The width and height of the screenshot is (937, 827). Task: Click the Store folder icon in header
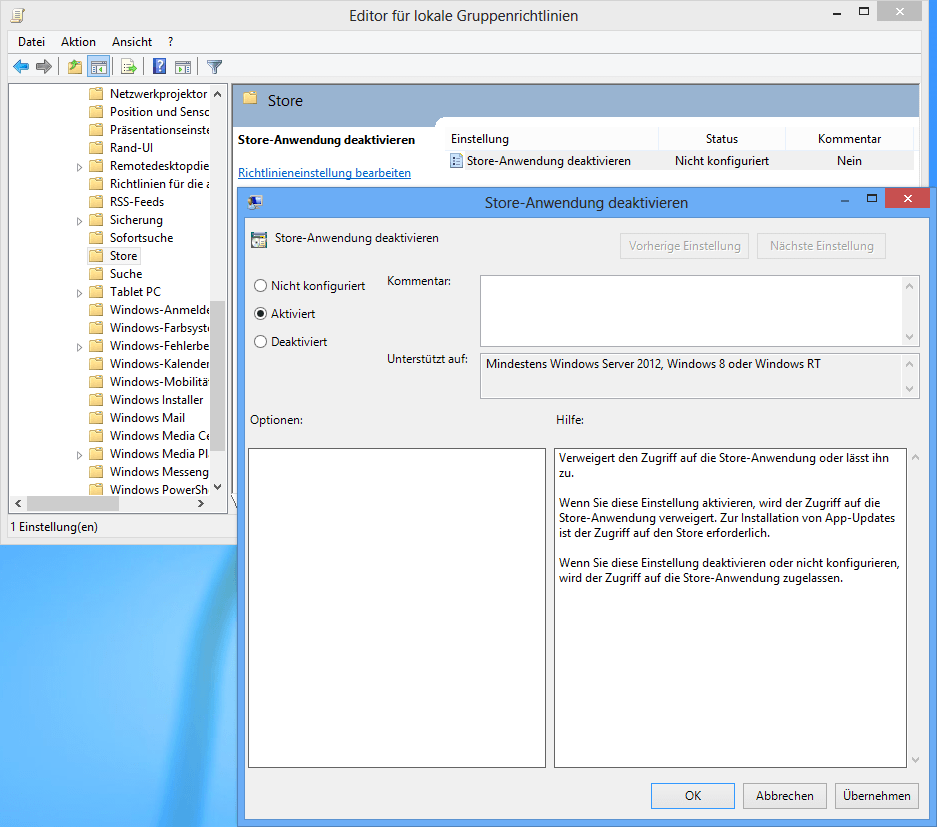(250, 99)
